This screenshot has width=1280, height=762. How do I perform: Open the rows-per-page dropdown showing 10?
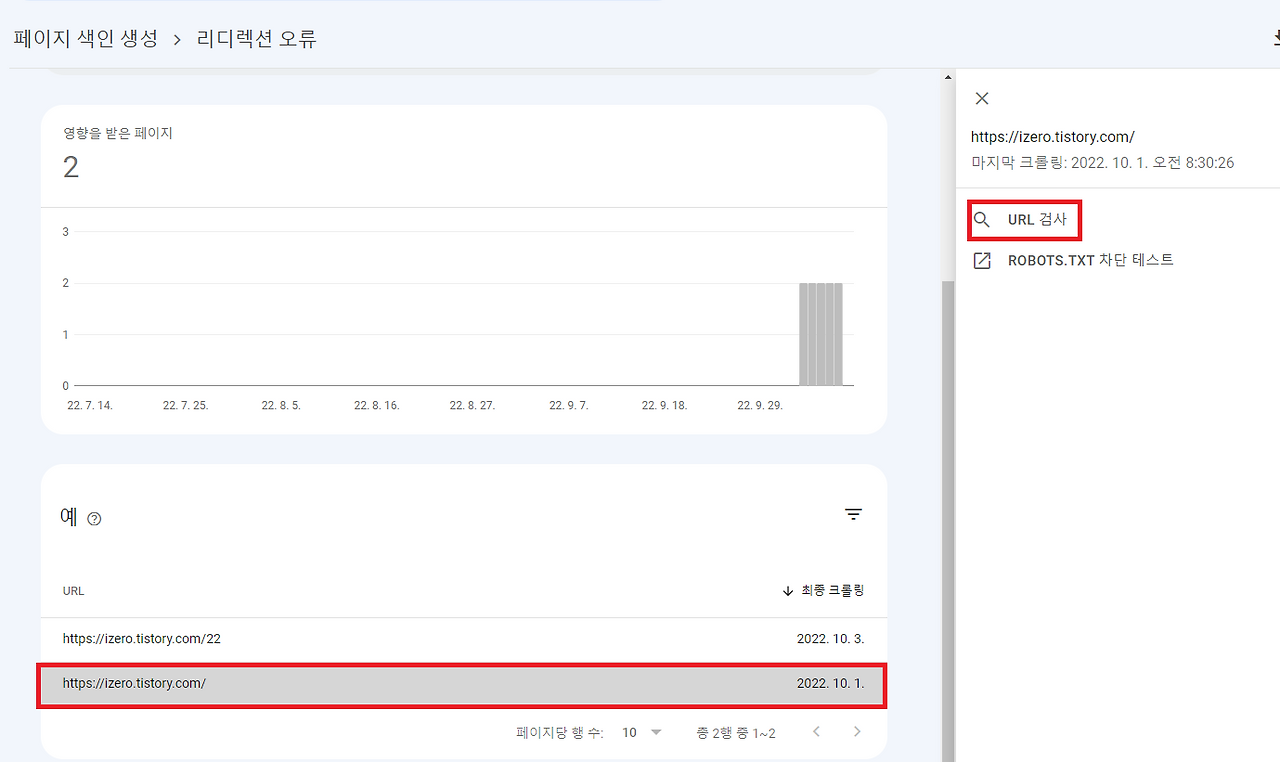tap(642, 732)
